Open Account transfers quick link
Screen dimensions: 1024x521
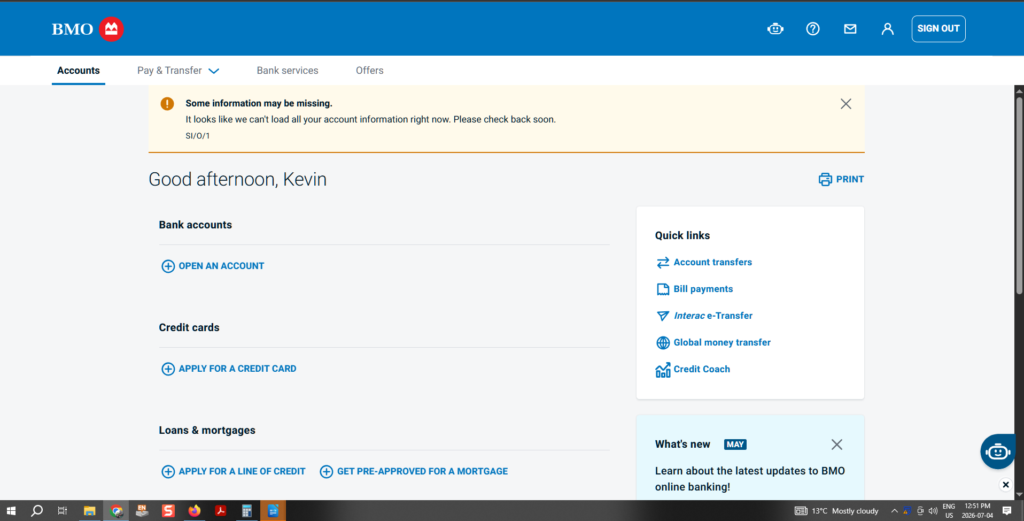(x=704, y=262)
